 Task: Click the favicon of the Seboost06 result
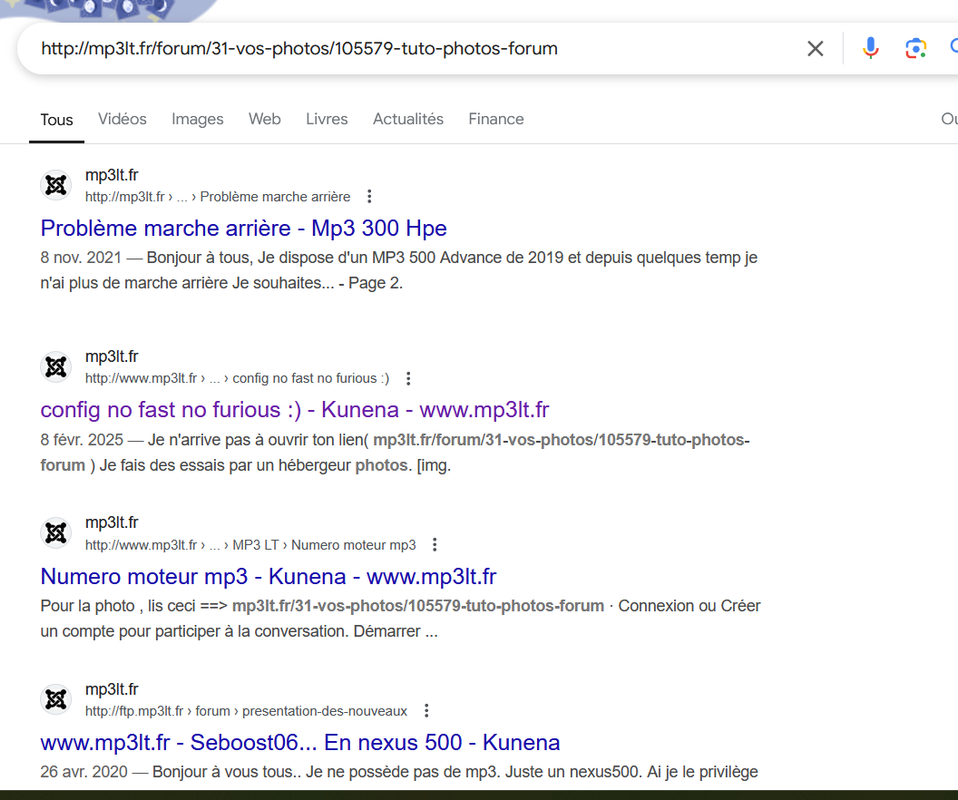pos(56,699)
